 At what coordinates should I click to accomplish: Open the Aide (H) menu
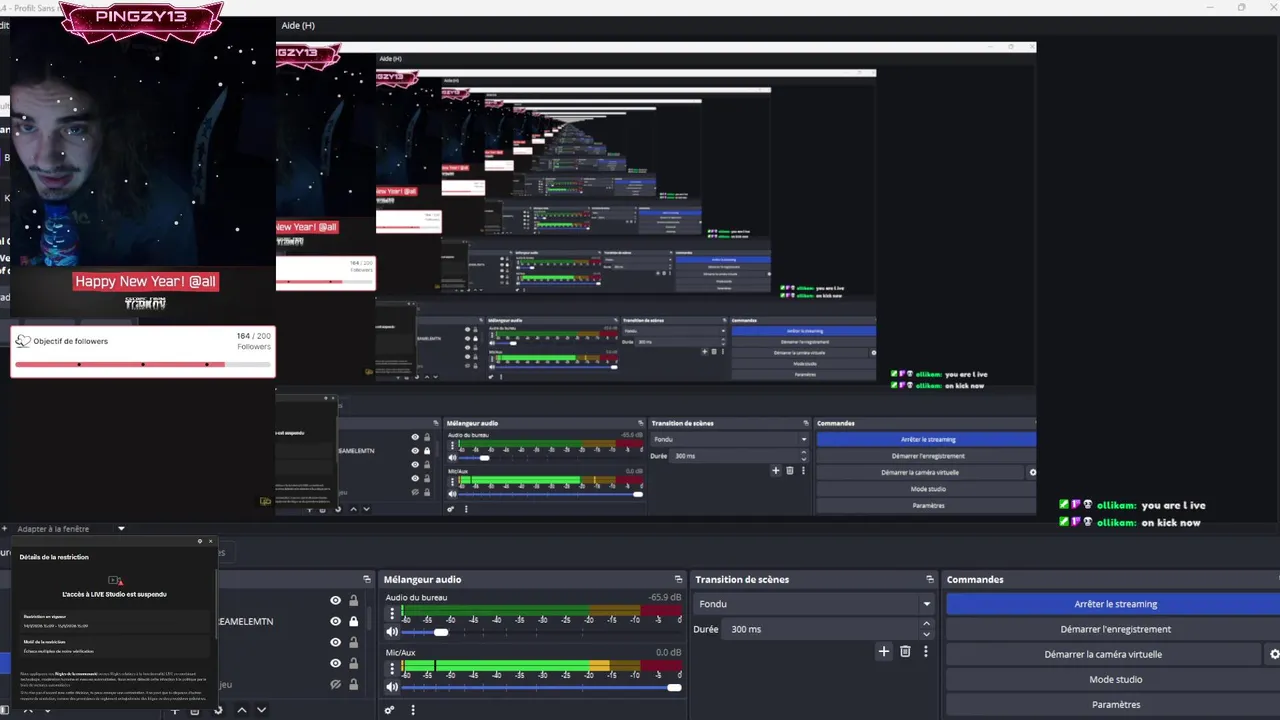click(298, 25)
